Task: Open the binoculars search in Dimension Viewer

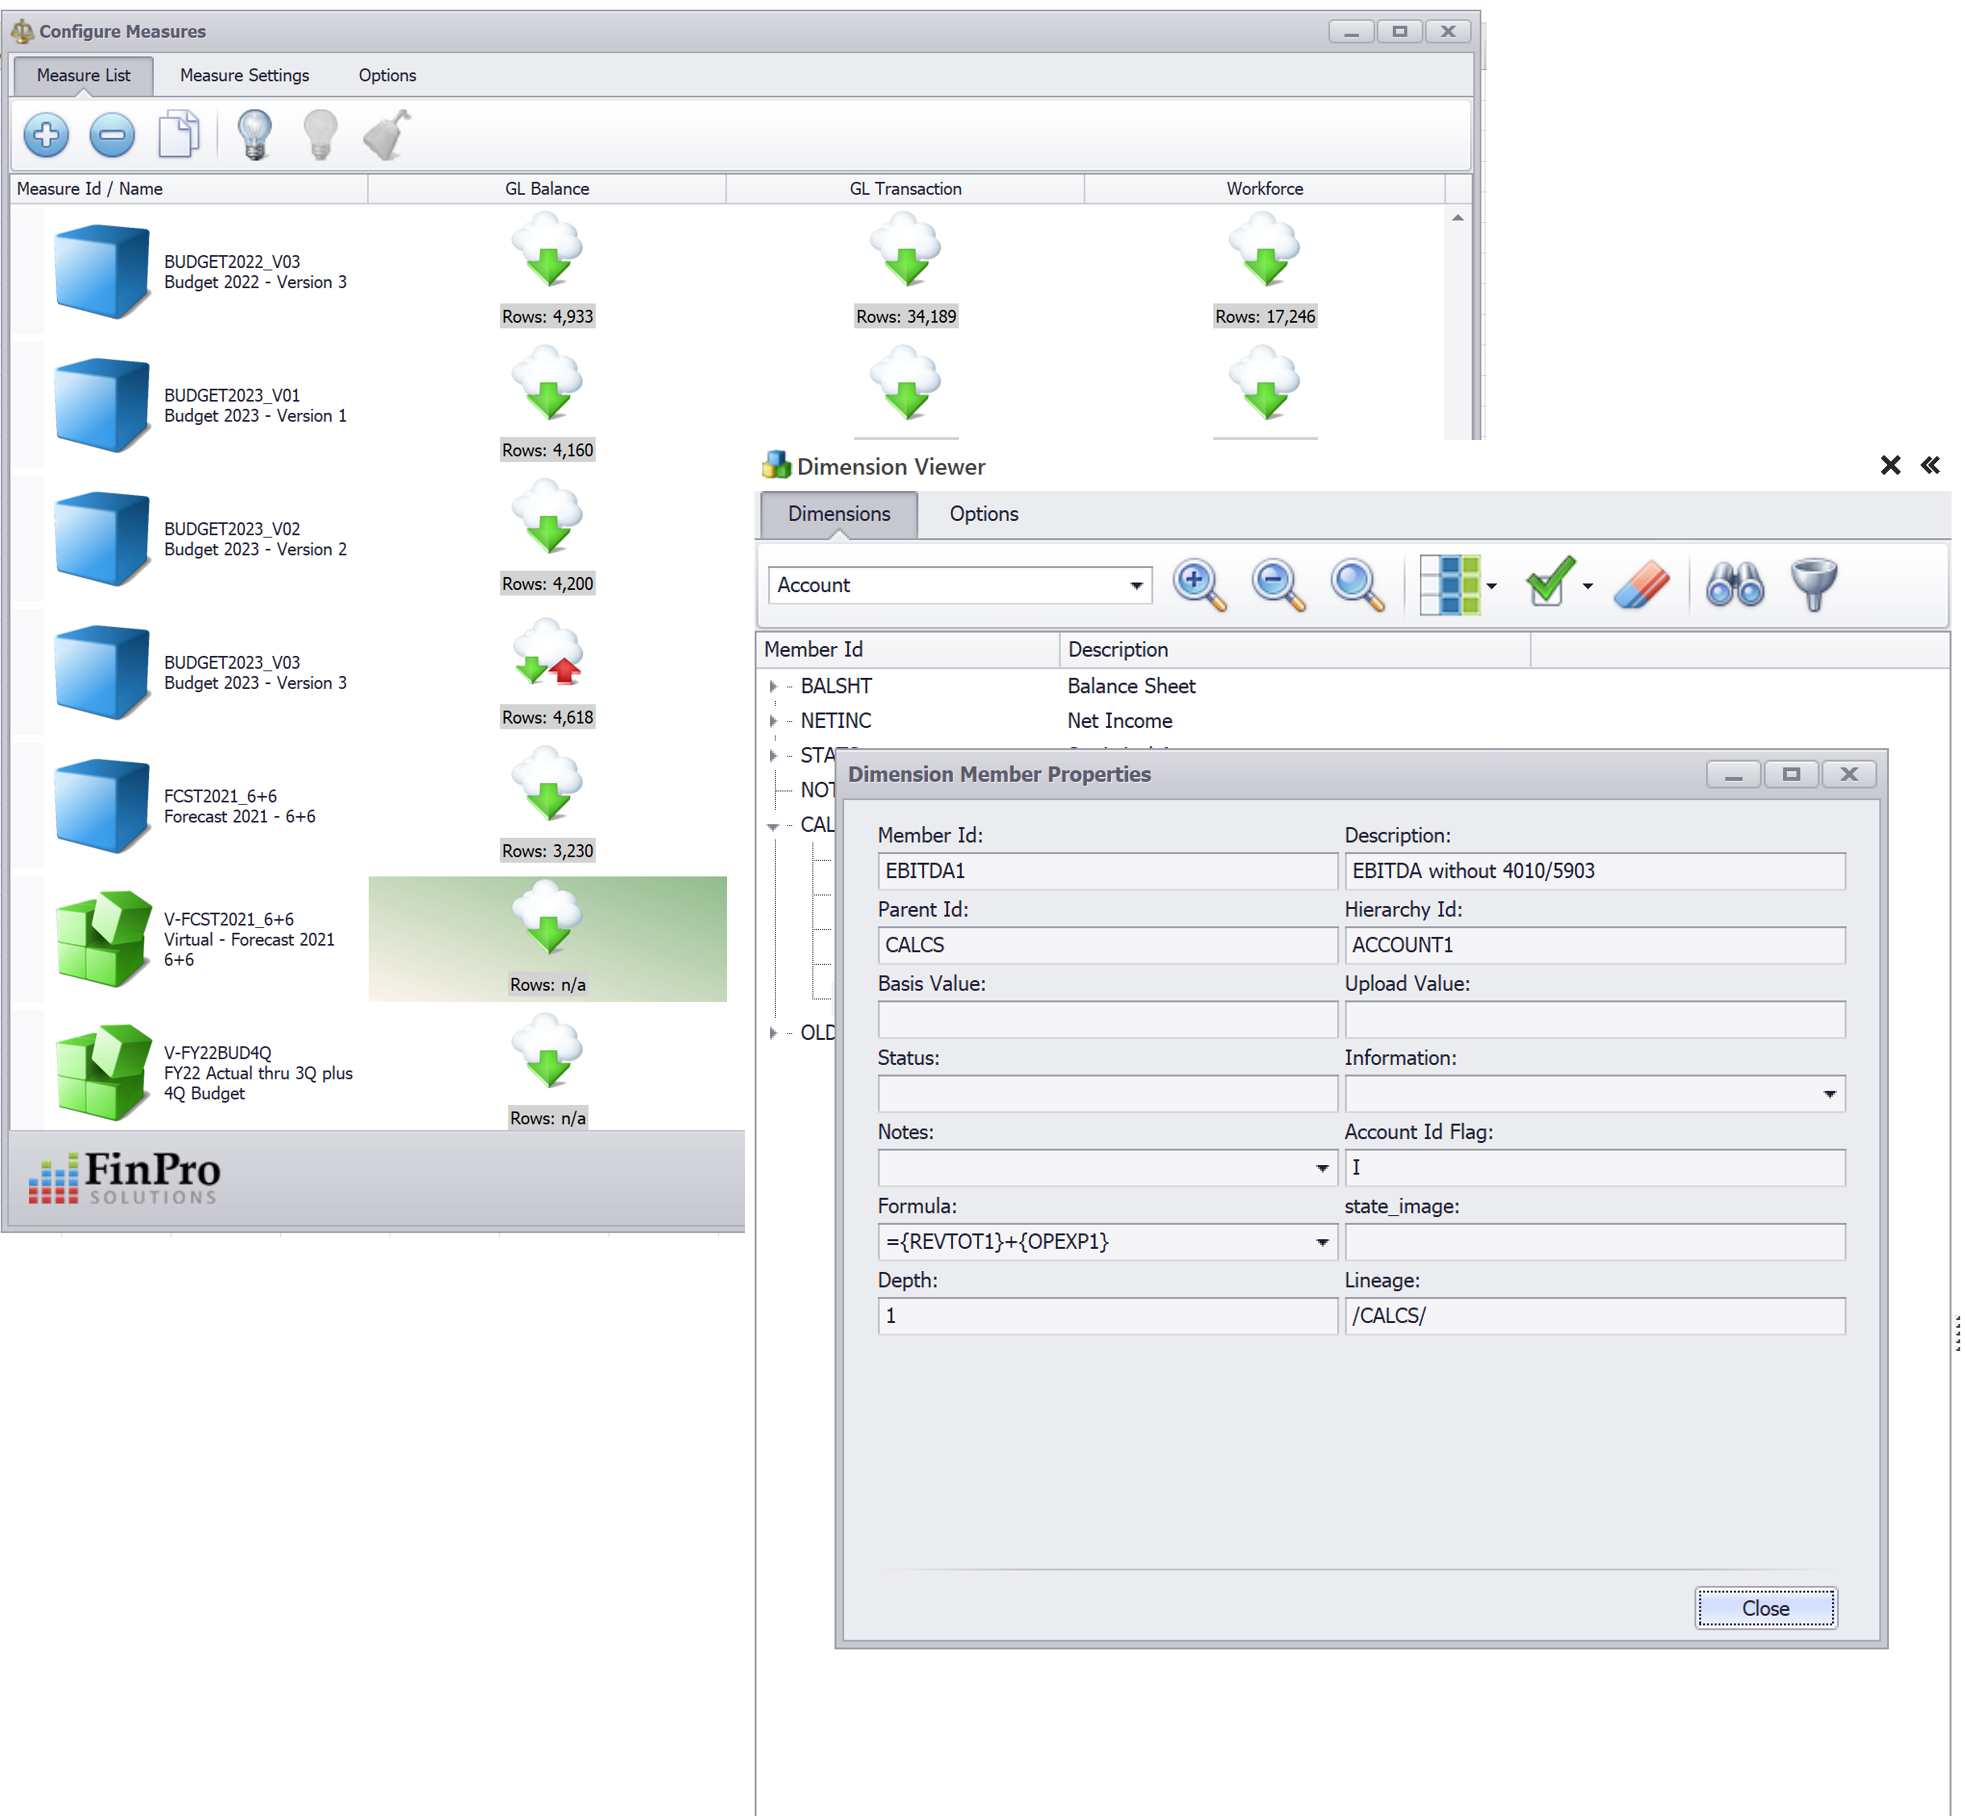Action: point(1737,585)
